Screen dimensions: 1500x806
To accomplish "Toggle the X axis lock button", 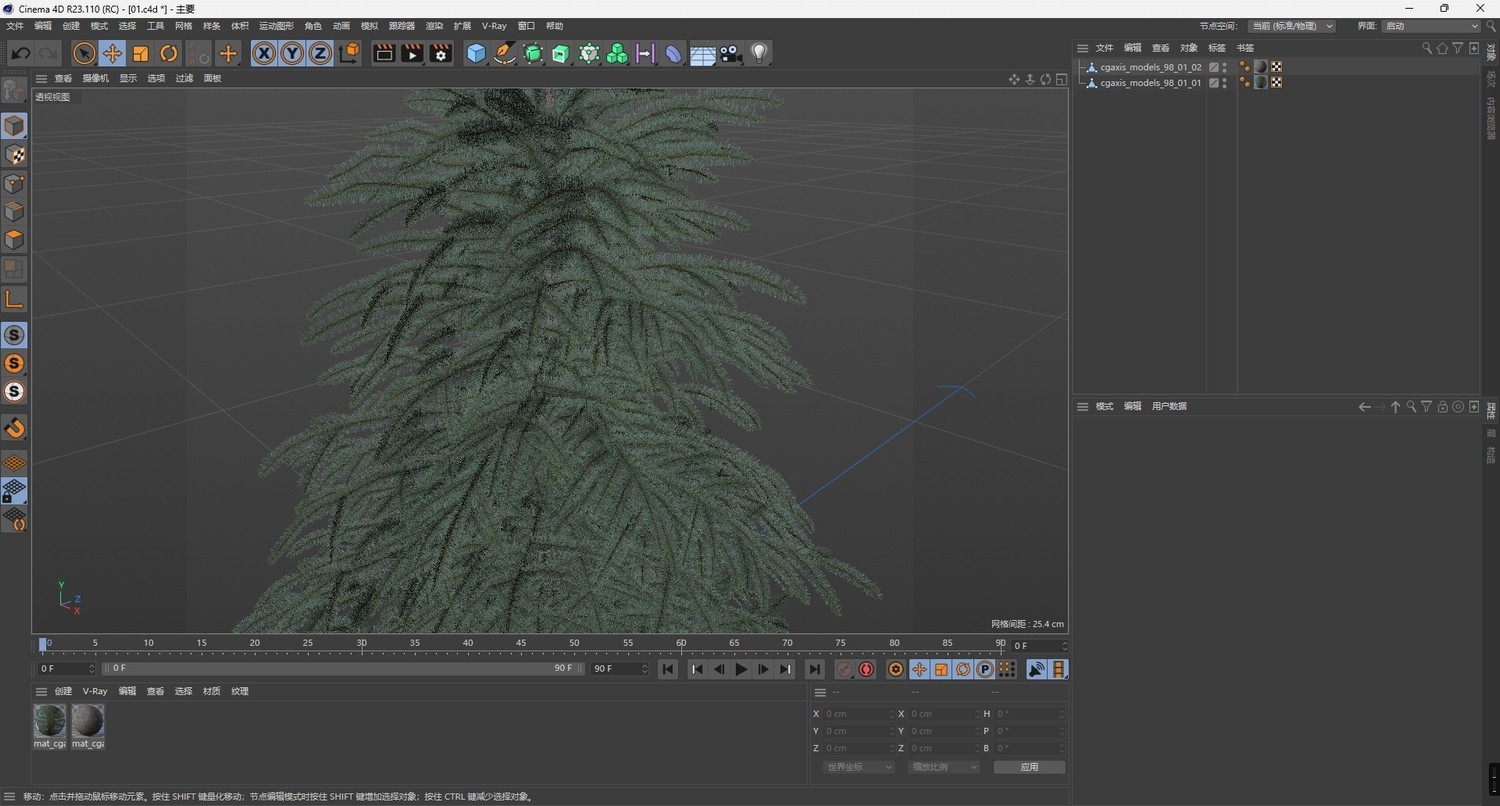I will click(x=263, y=53).
